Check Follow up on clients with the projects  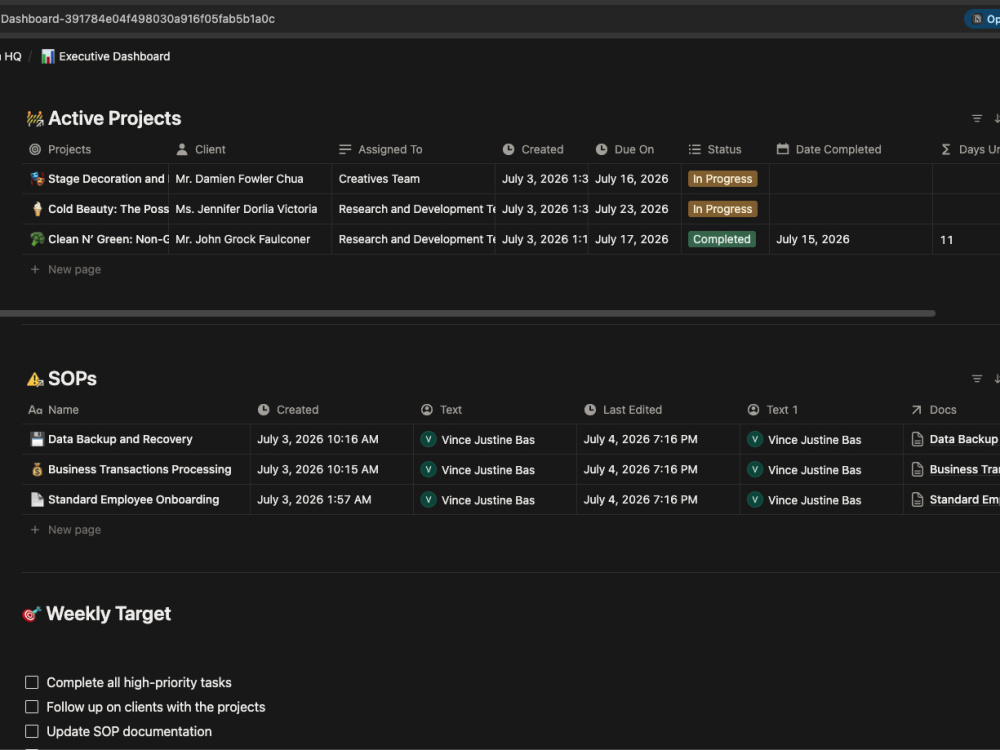coord(31,707)
